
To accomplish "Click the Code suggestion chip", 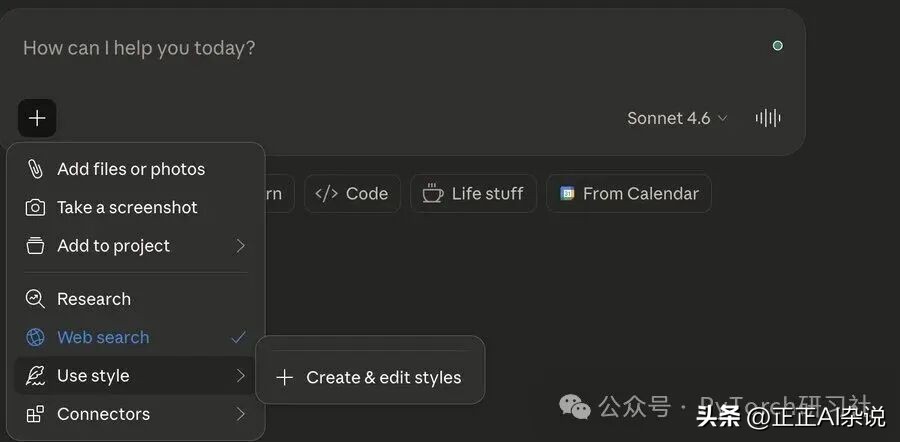I will click(x=352, y=194).
